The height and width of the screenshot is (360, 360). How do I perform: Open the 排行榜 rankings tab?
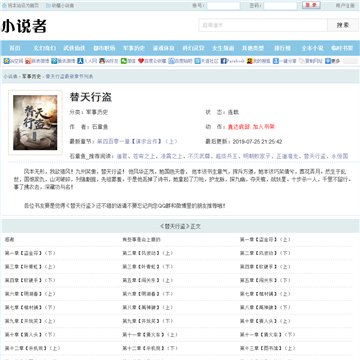pyautogui.click(x=282, y=48)
